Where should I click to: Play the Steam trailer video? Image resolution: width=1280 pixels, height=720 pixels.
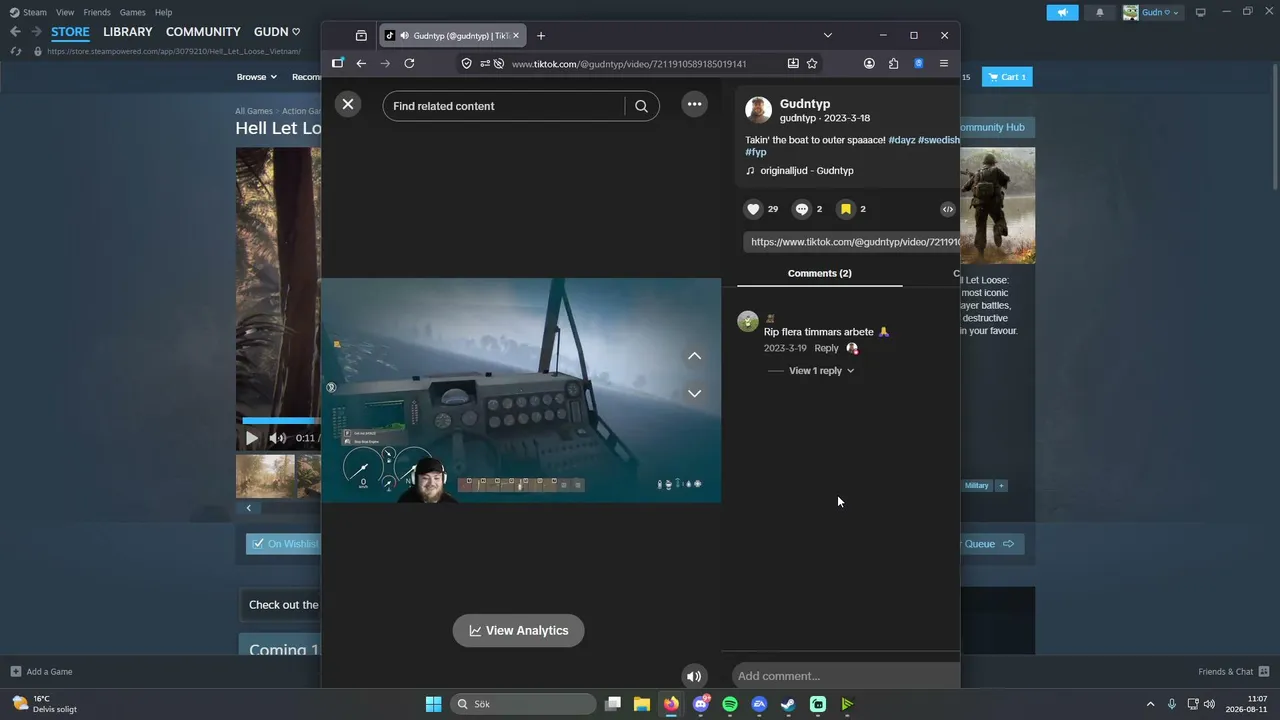pos(252,438)
